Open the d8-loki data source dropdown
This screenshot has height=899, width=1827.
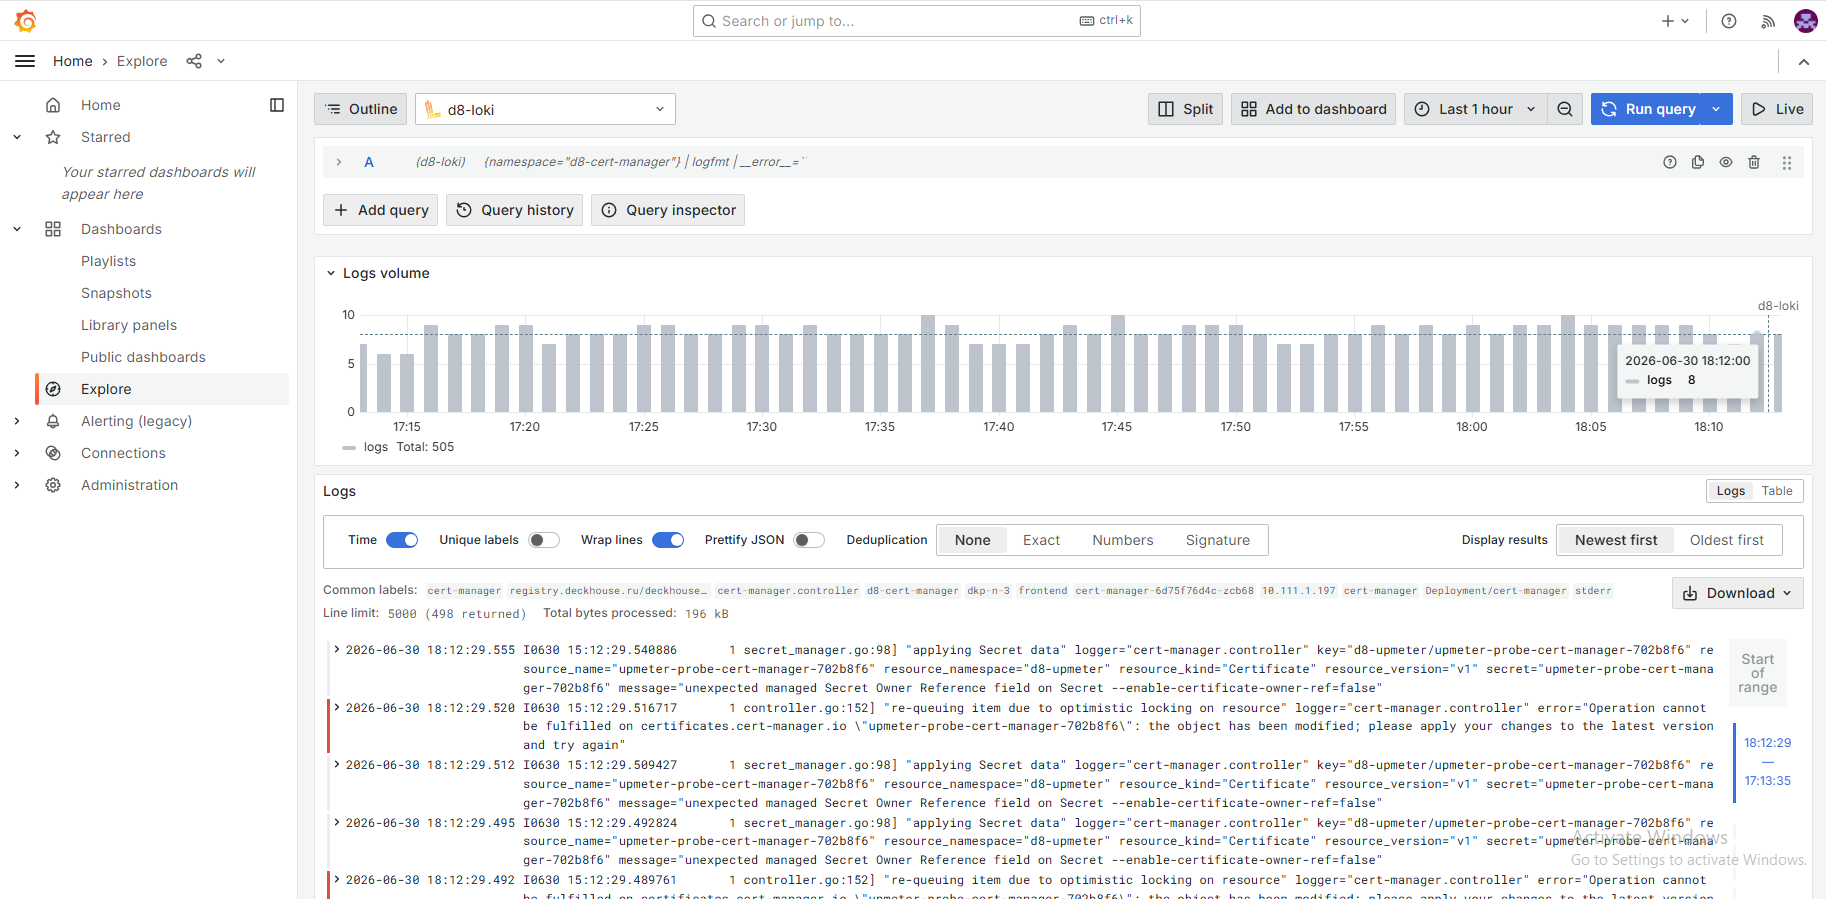pyautogui.click(x=545, y=109)
